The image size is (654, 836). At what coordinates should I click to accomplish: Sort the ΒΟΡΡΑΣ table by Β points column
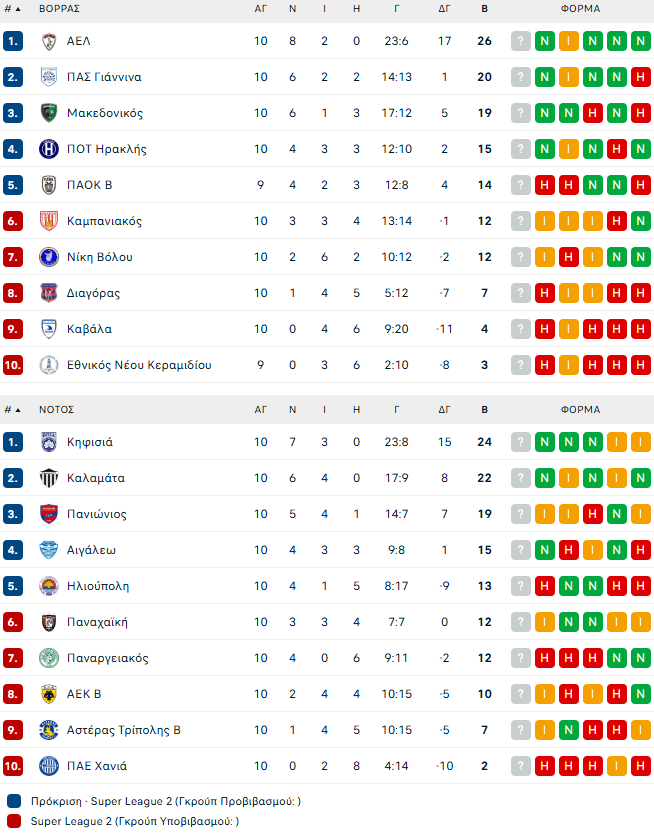[485, 8]
